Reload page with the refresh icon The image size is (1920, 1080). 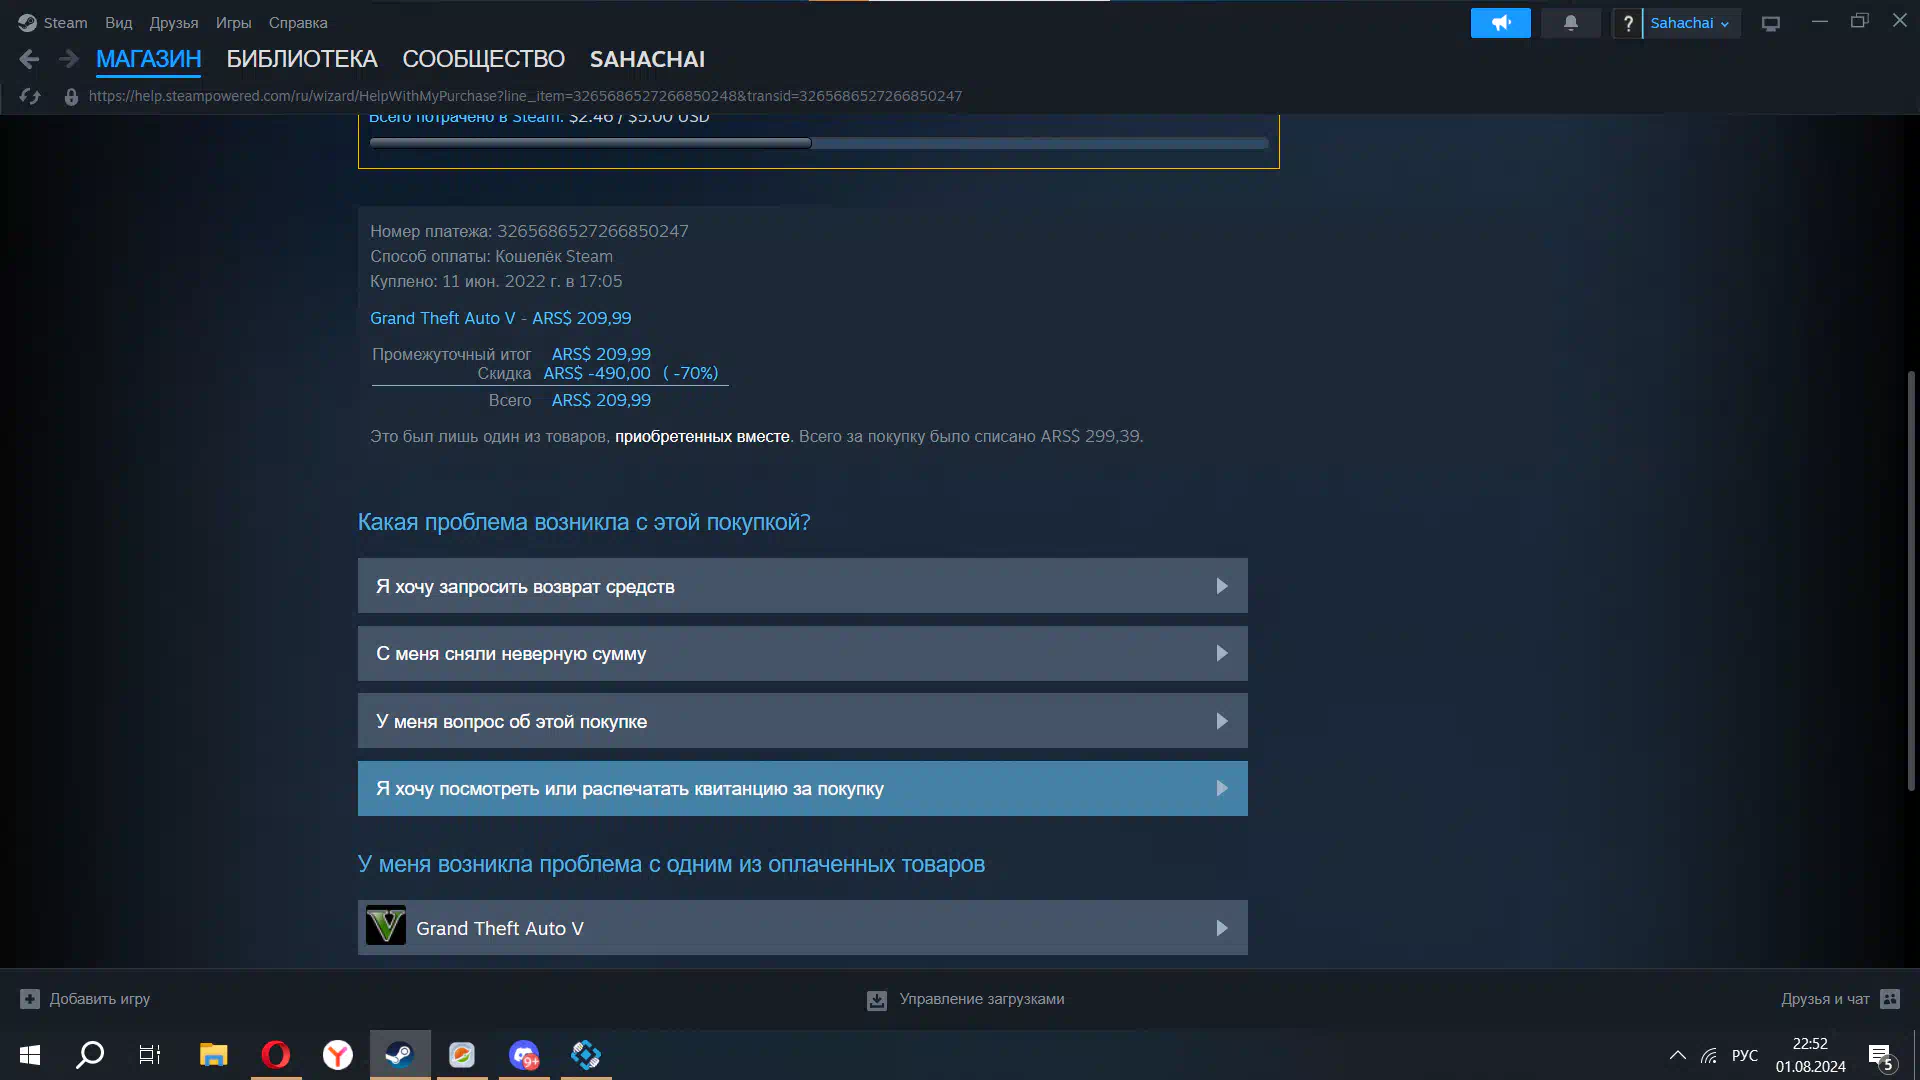(x=30, y=97)
